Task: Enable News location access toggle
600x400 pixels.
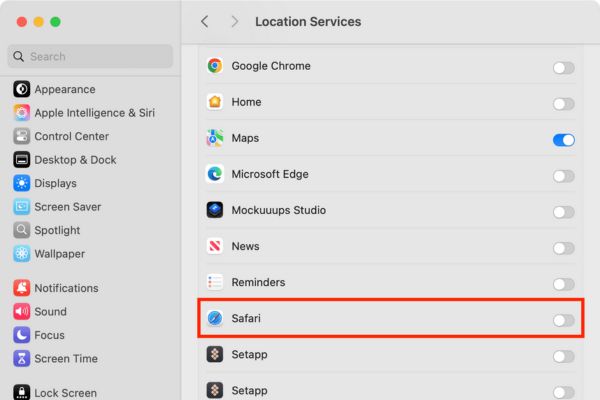Action: [563, 248]
